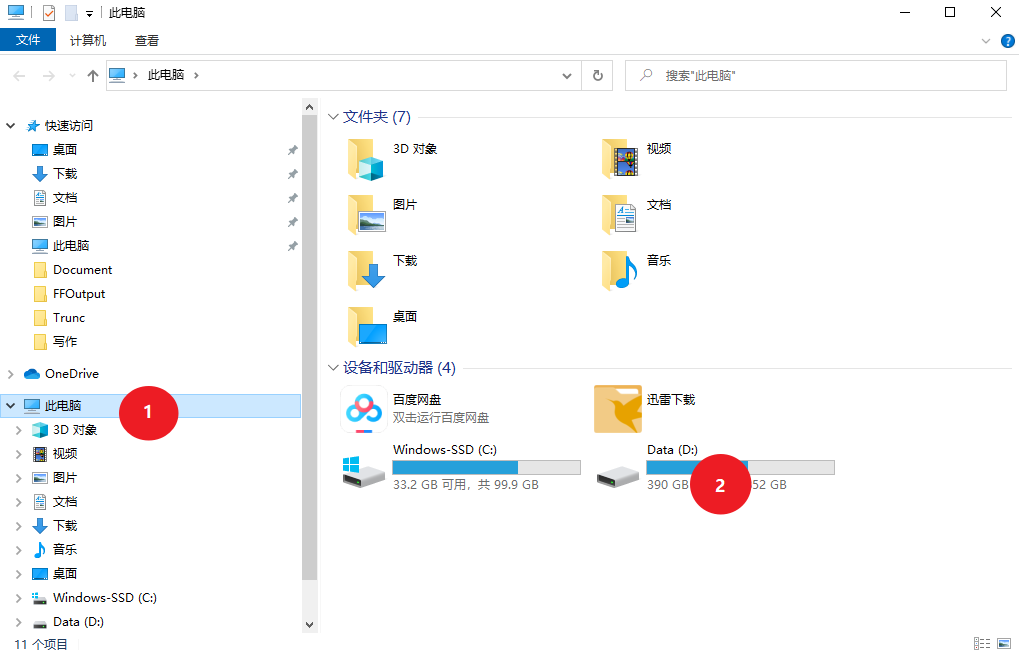Expand the ribbon chevron
The width and height of the screenshot is (1019, 656).
point(986,41)
